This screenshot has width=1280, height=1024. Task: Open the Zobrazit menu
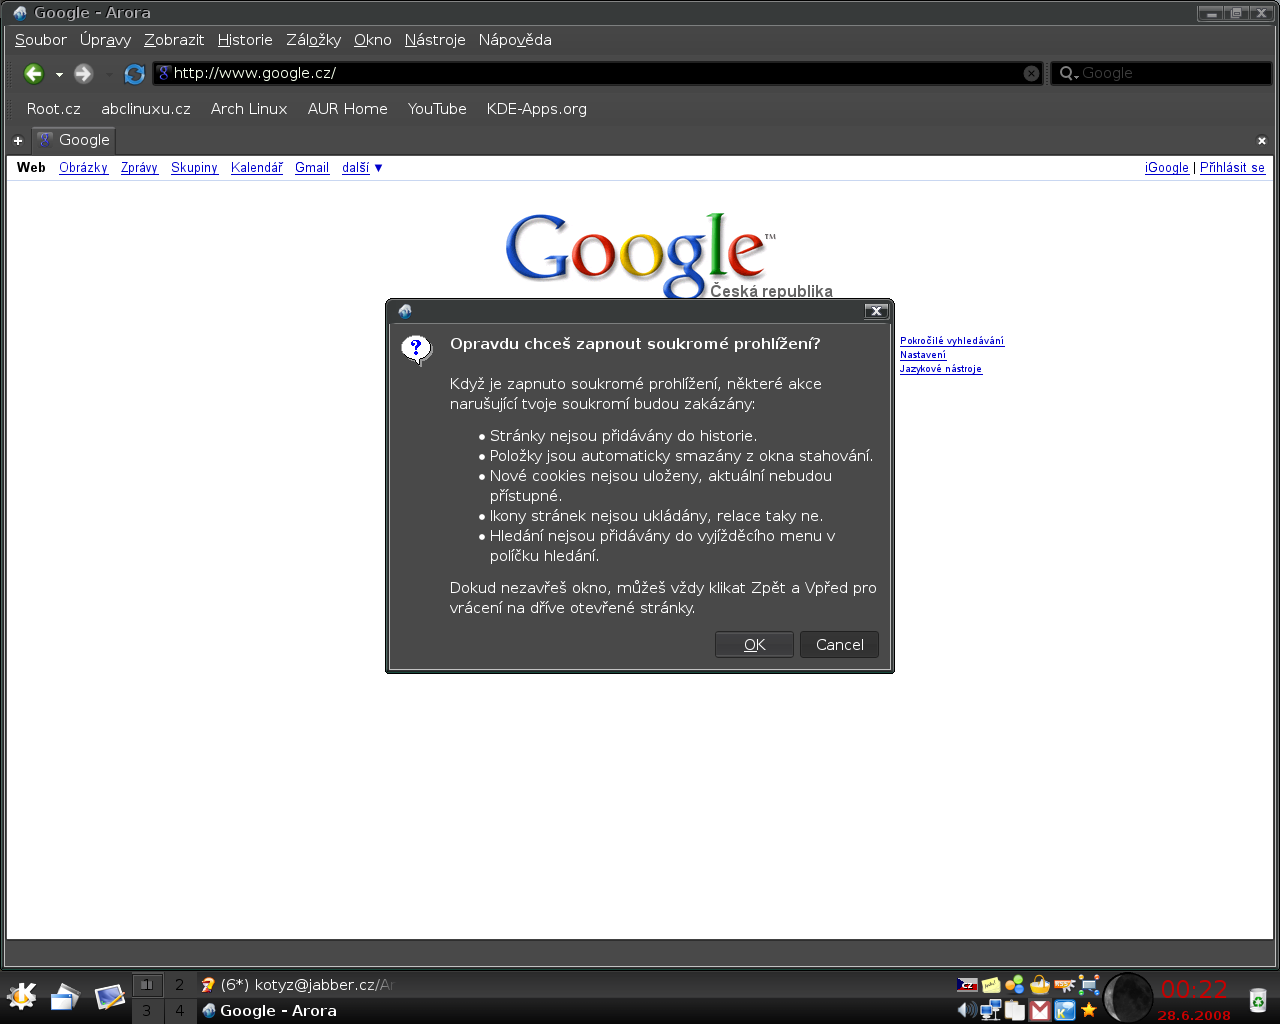[x=174, y=40]
